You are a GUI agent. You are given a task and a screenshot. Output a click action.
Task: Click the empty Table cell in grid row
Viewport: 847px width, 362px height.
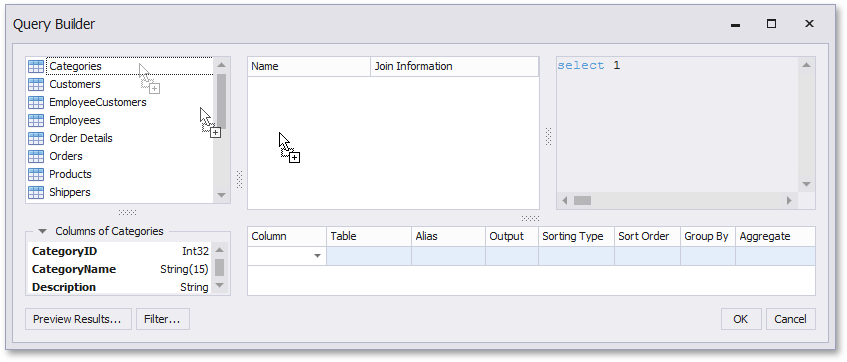click(x=369, y=256)
